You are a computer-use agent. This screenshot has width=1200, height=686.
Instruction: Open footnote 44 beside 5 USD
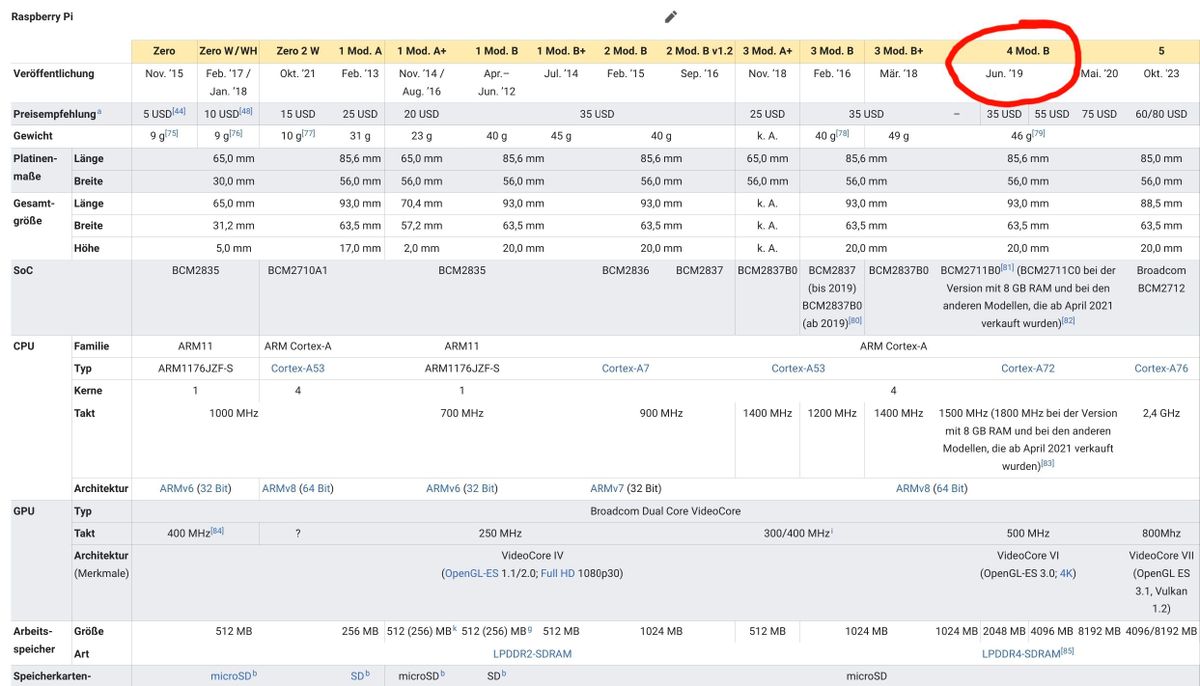(x=178, y=110)
